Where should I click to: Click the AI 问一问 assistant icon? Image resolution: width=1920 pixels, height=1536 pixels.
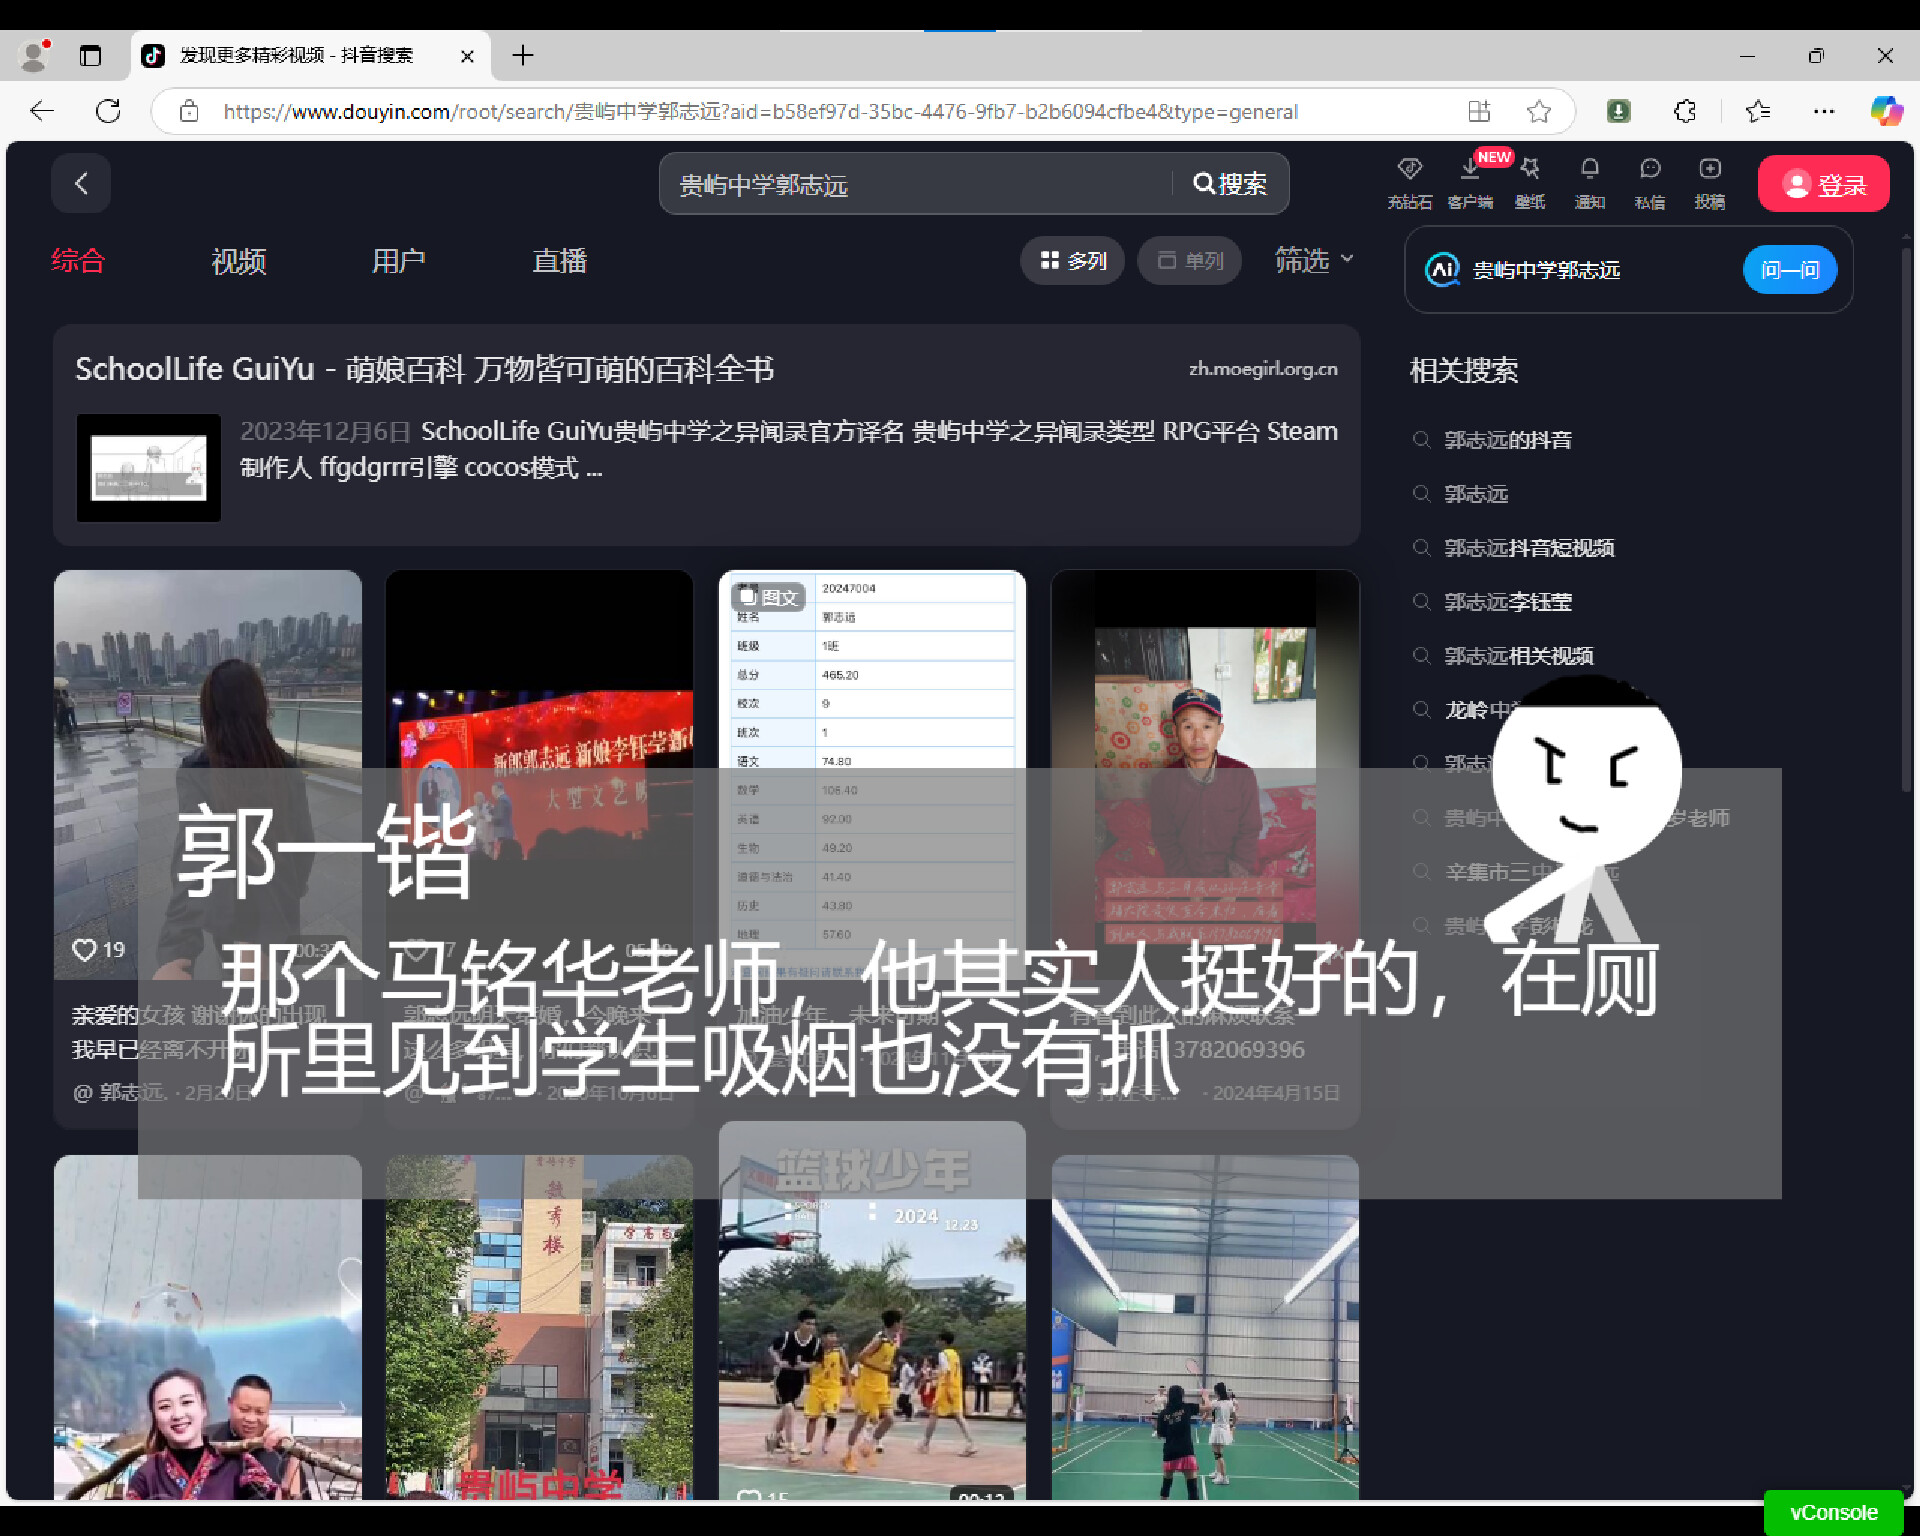[x=1442, y=270]
